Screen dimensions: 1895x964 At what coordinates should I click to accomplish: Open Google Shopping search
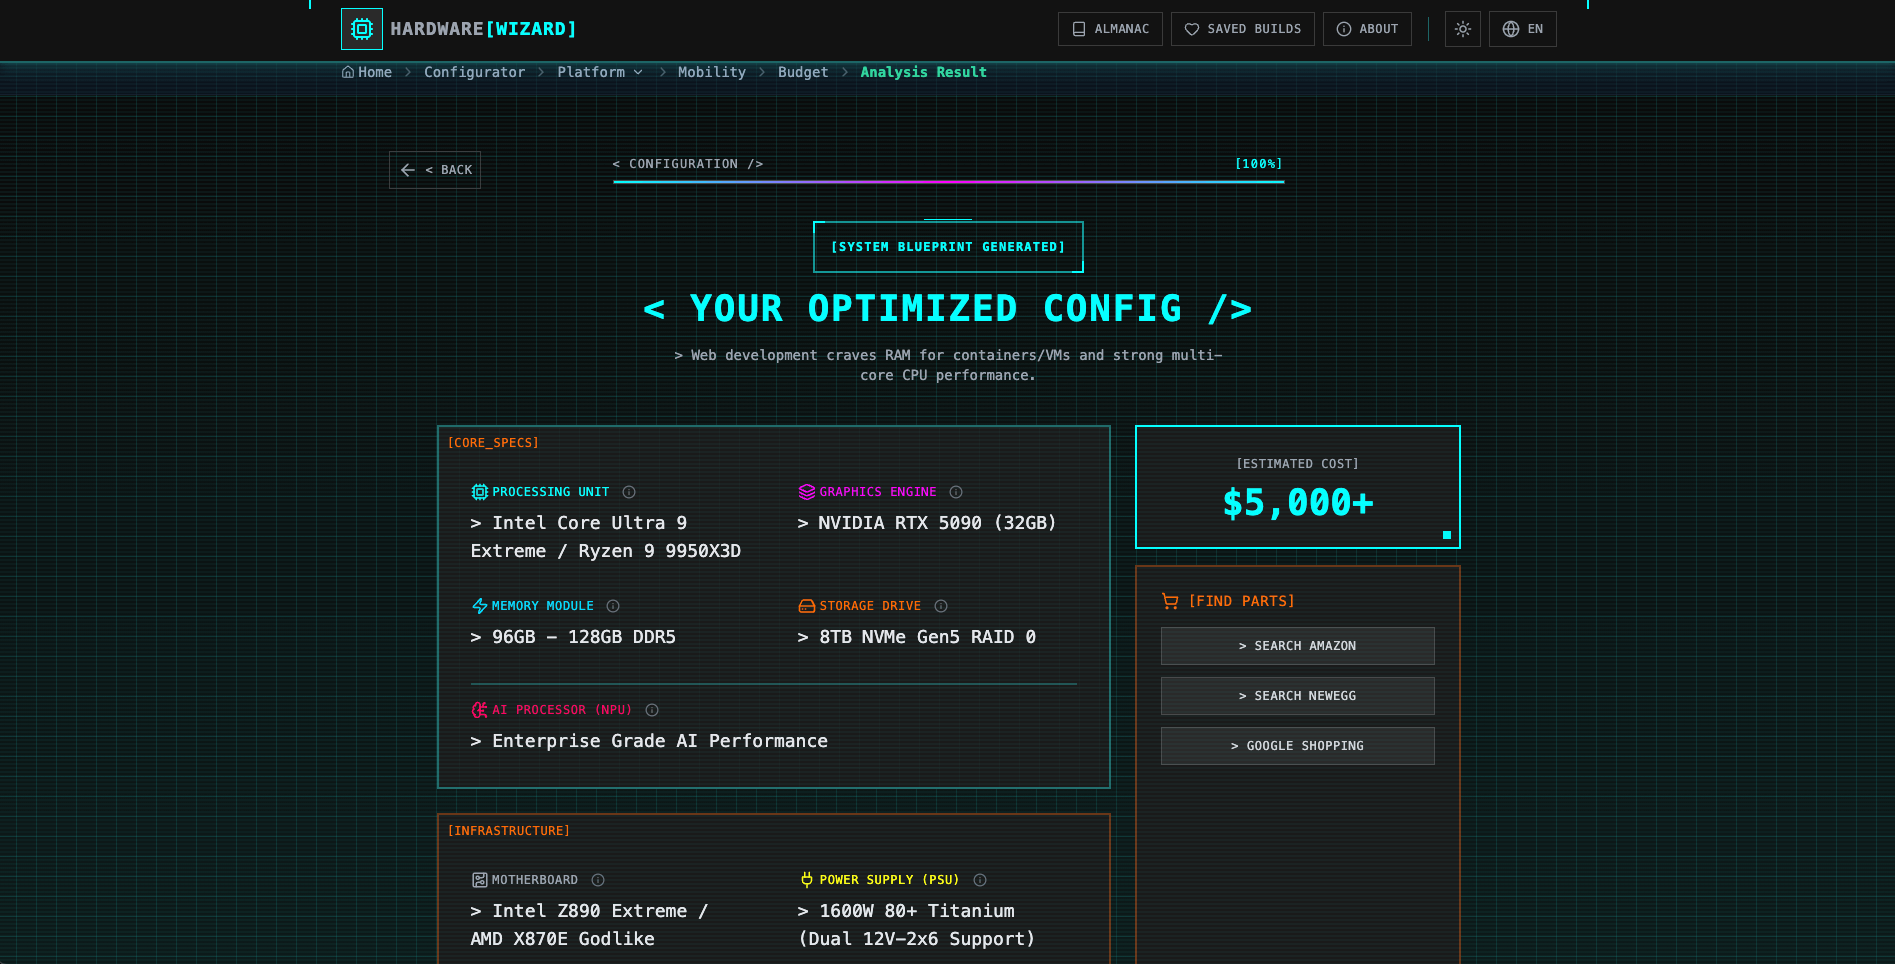click(x=1297, y=746)
